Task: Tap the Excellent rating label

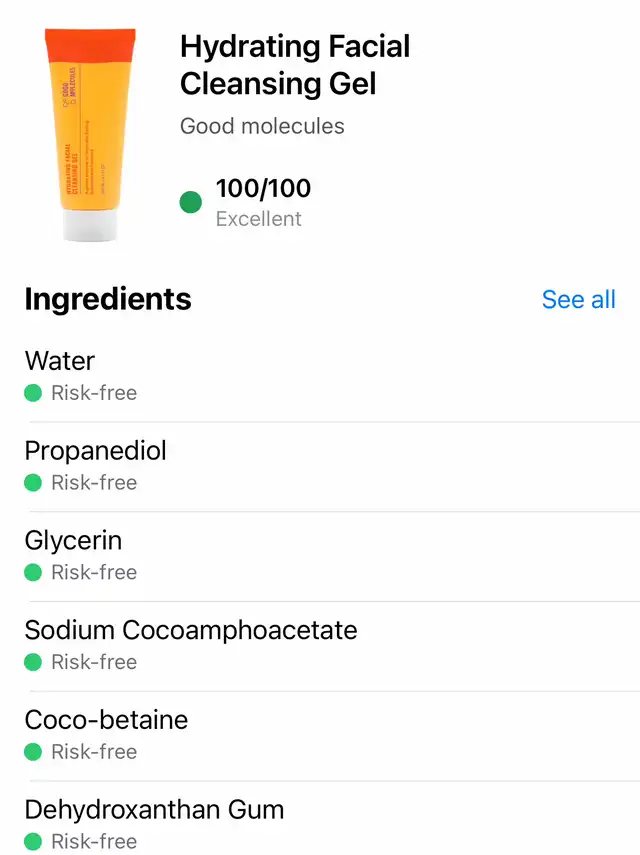Action: click(x=259, y=218)
